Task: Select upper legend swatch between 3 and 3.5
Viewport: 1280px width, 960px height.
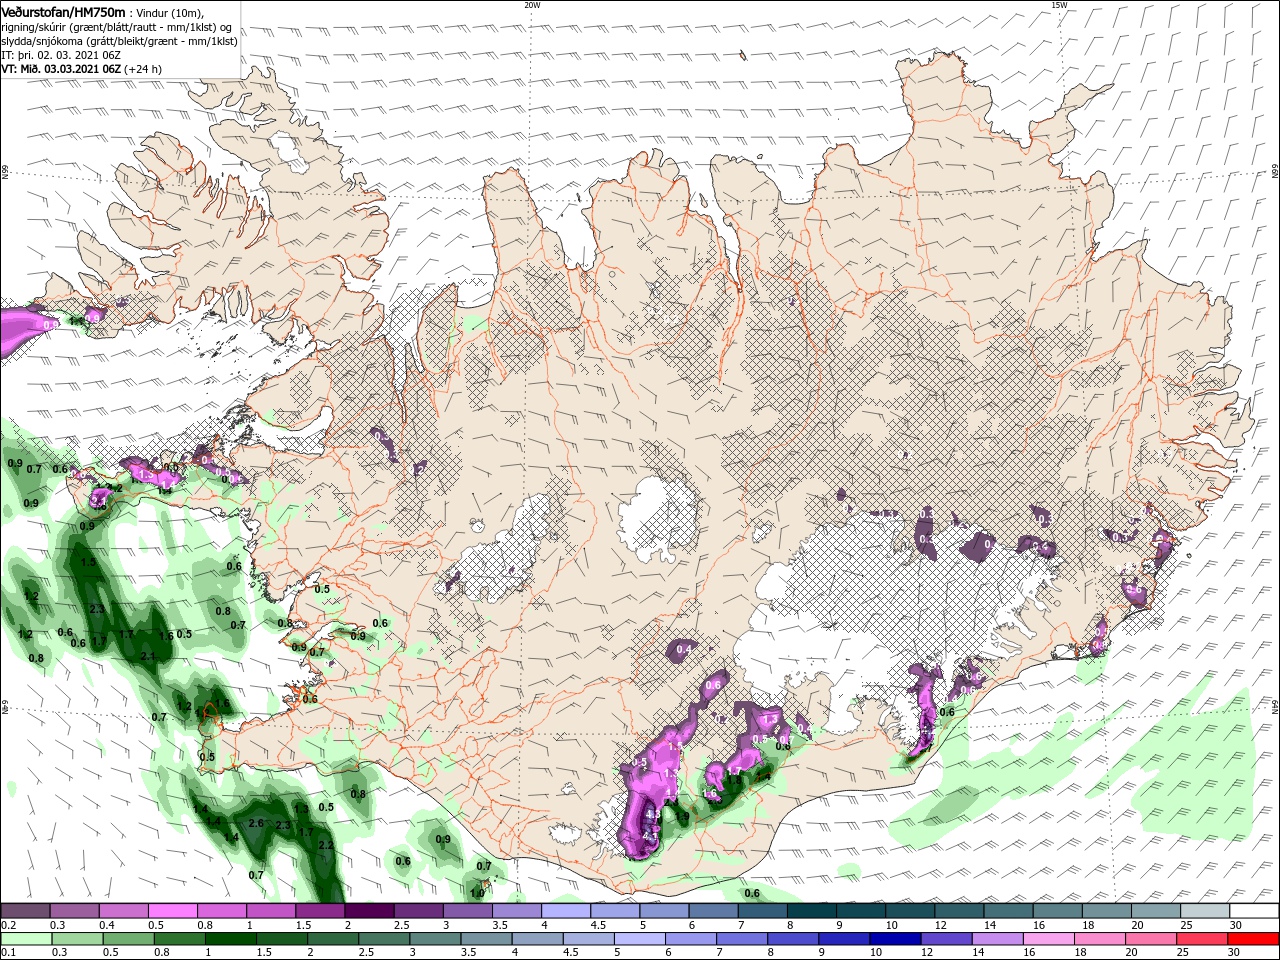Action: coord(467,910)
